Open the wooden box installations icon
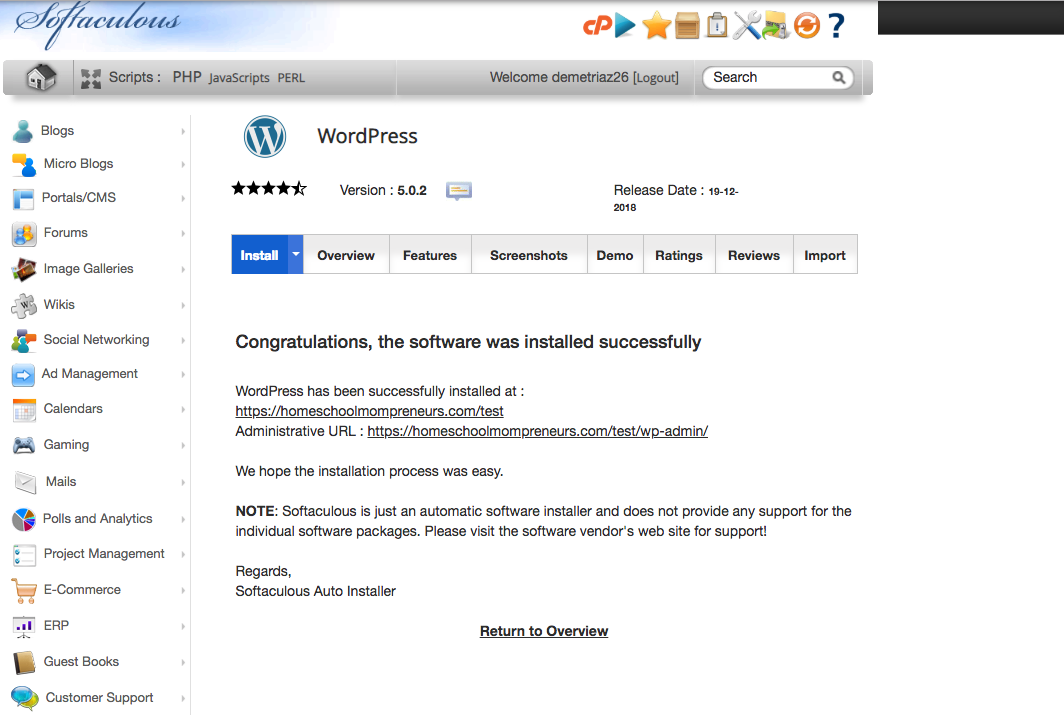The image size is (1064, 715). point(687,26)
